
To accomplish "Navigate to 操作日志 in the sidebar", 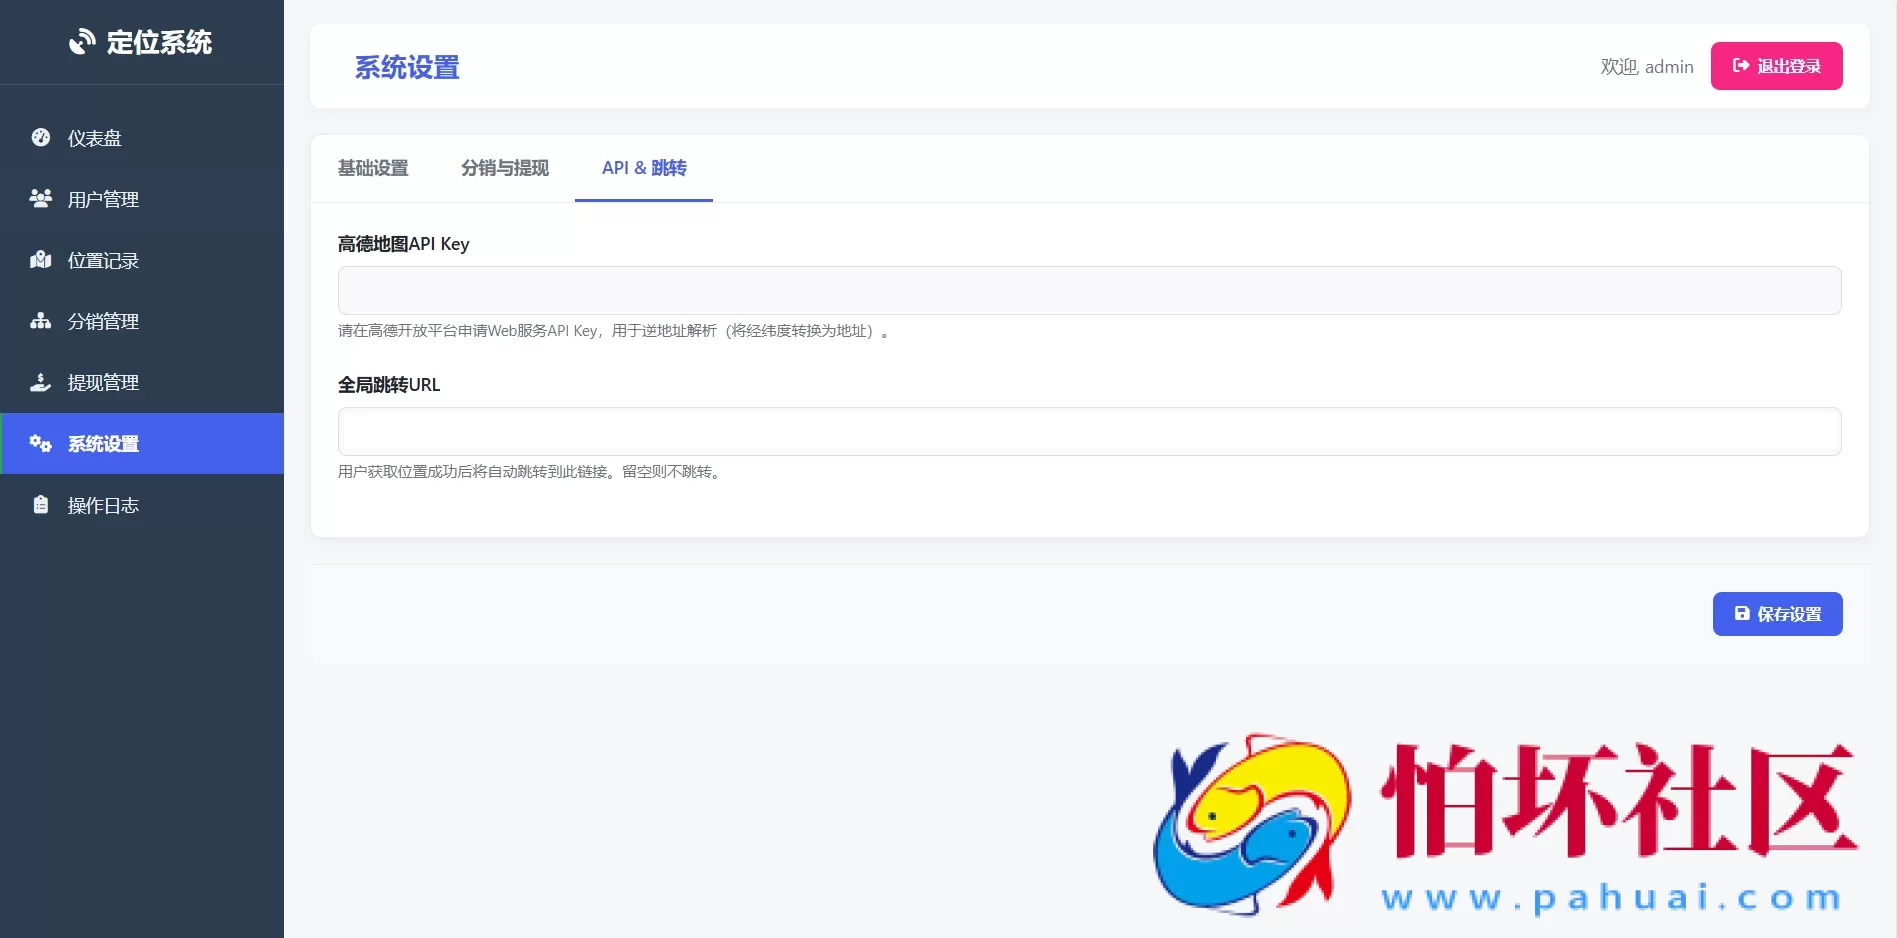I will (102, 505).
